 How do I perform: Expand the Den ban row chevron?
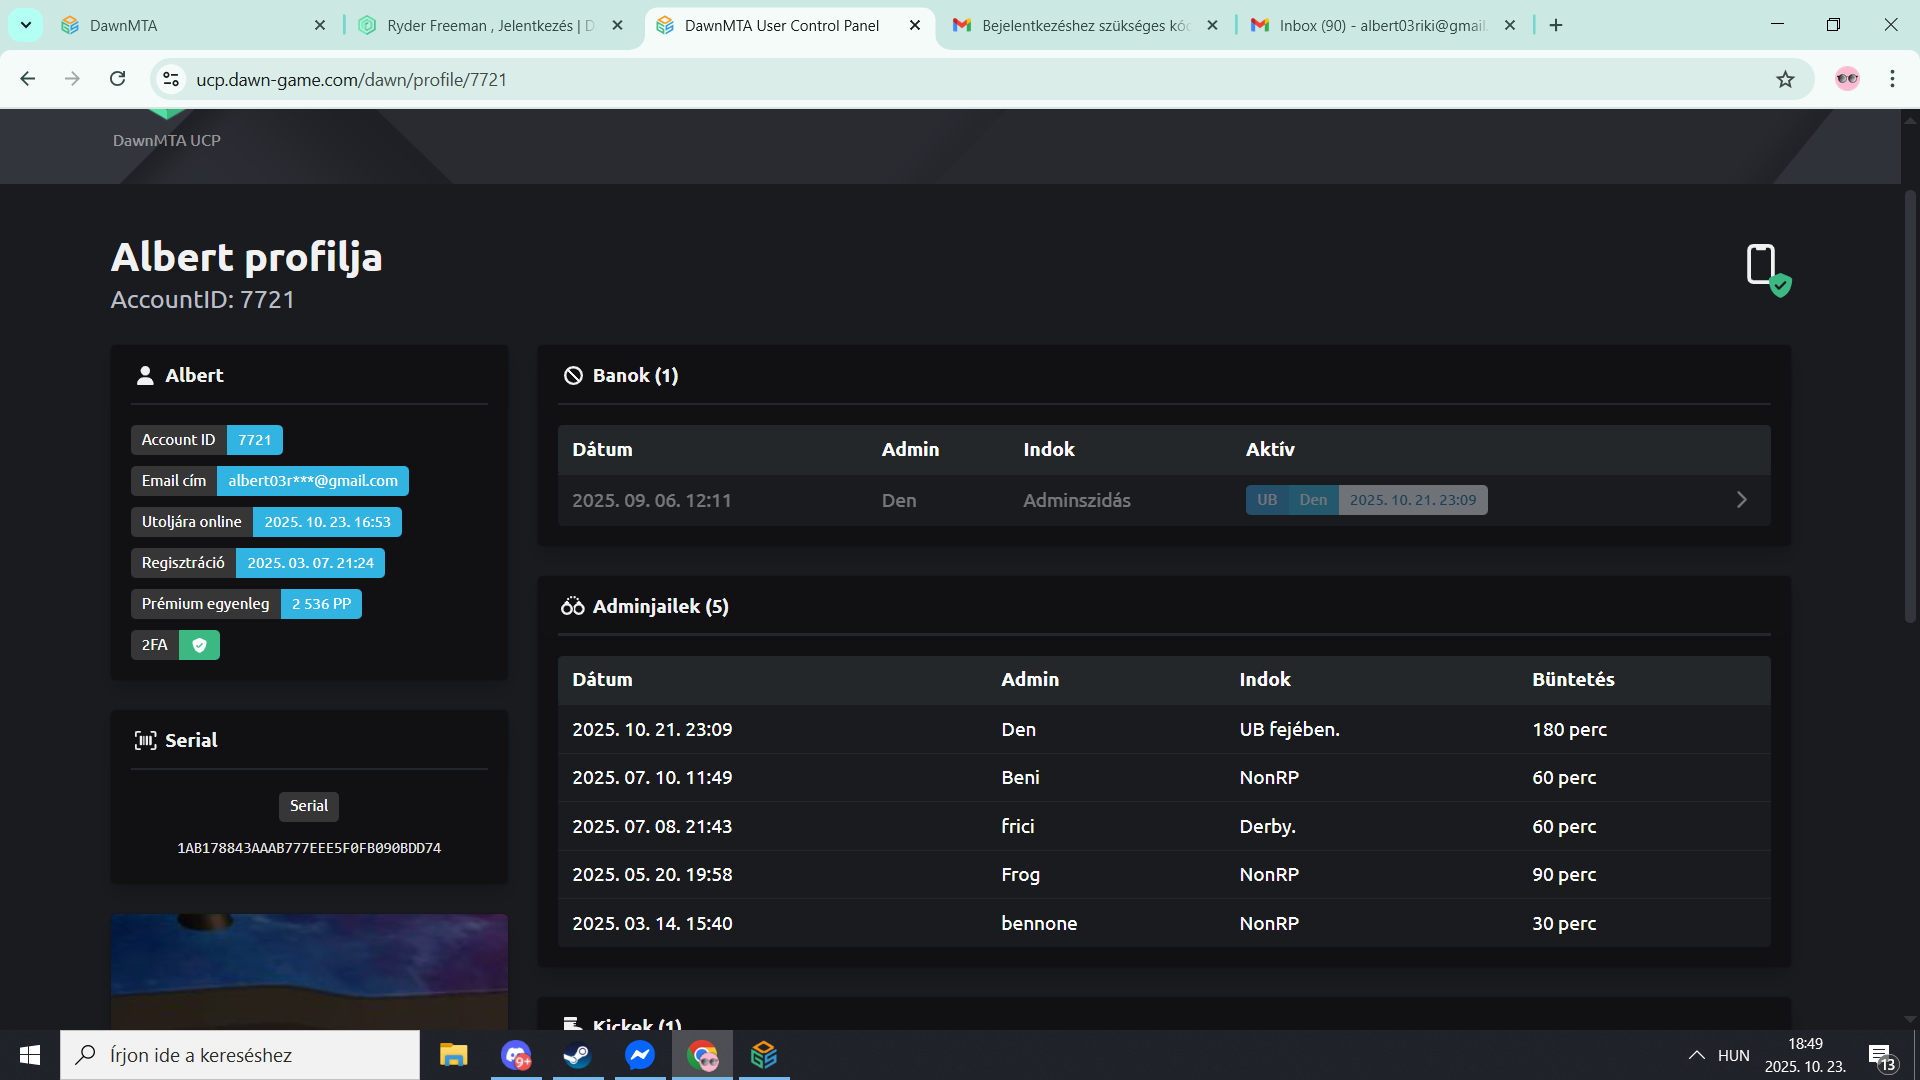(1741, 500)
